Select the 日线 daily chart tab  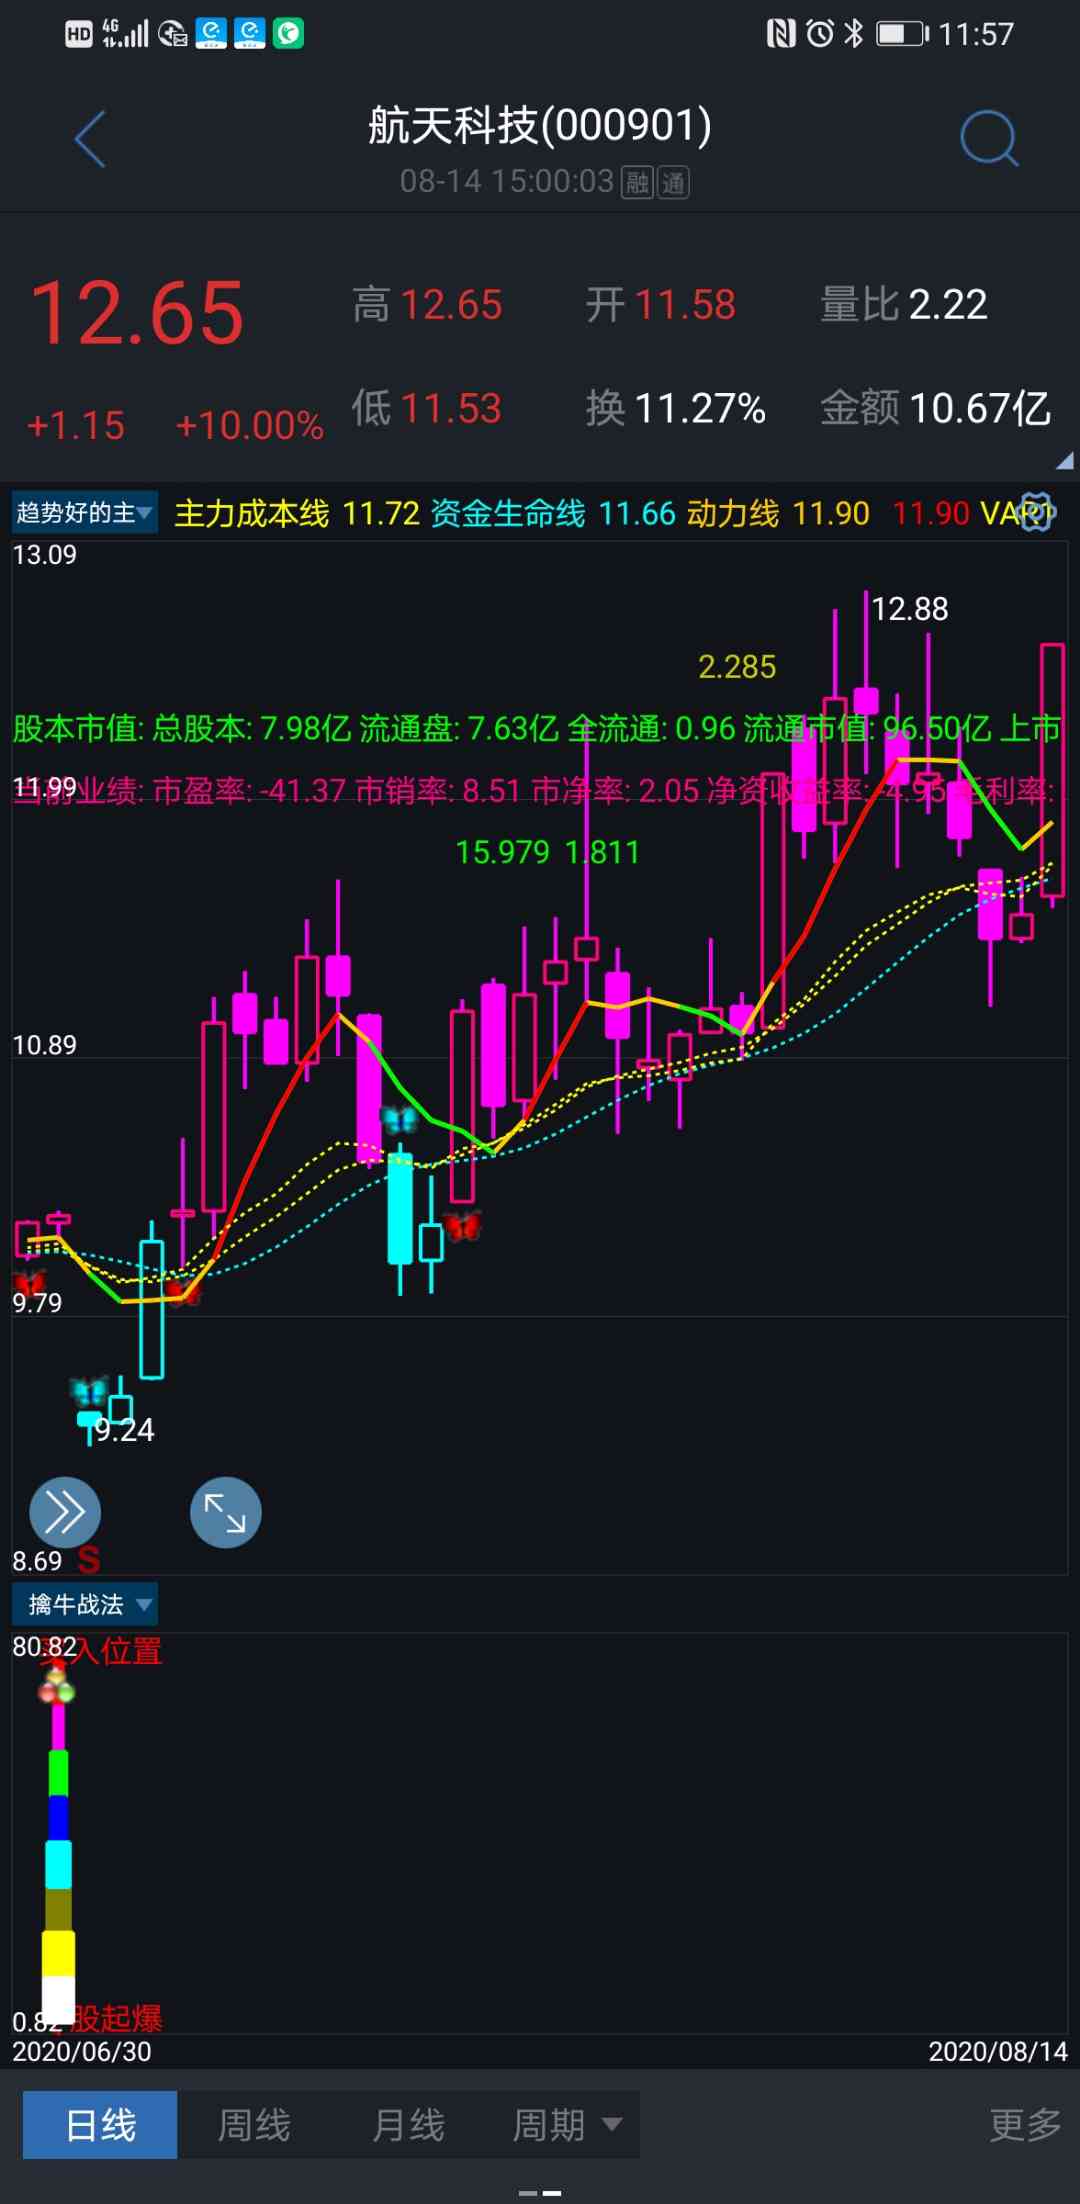coord(100,2125)
